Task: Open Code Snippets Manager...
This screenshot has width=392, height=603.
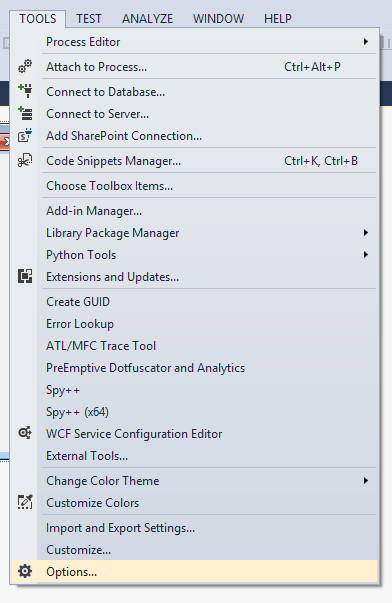Action: click(x=194, y=160)
